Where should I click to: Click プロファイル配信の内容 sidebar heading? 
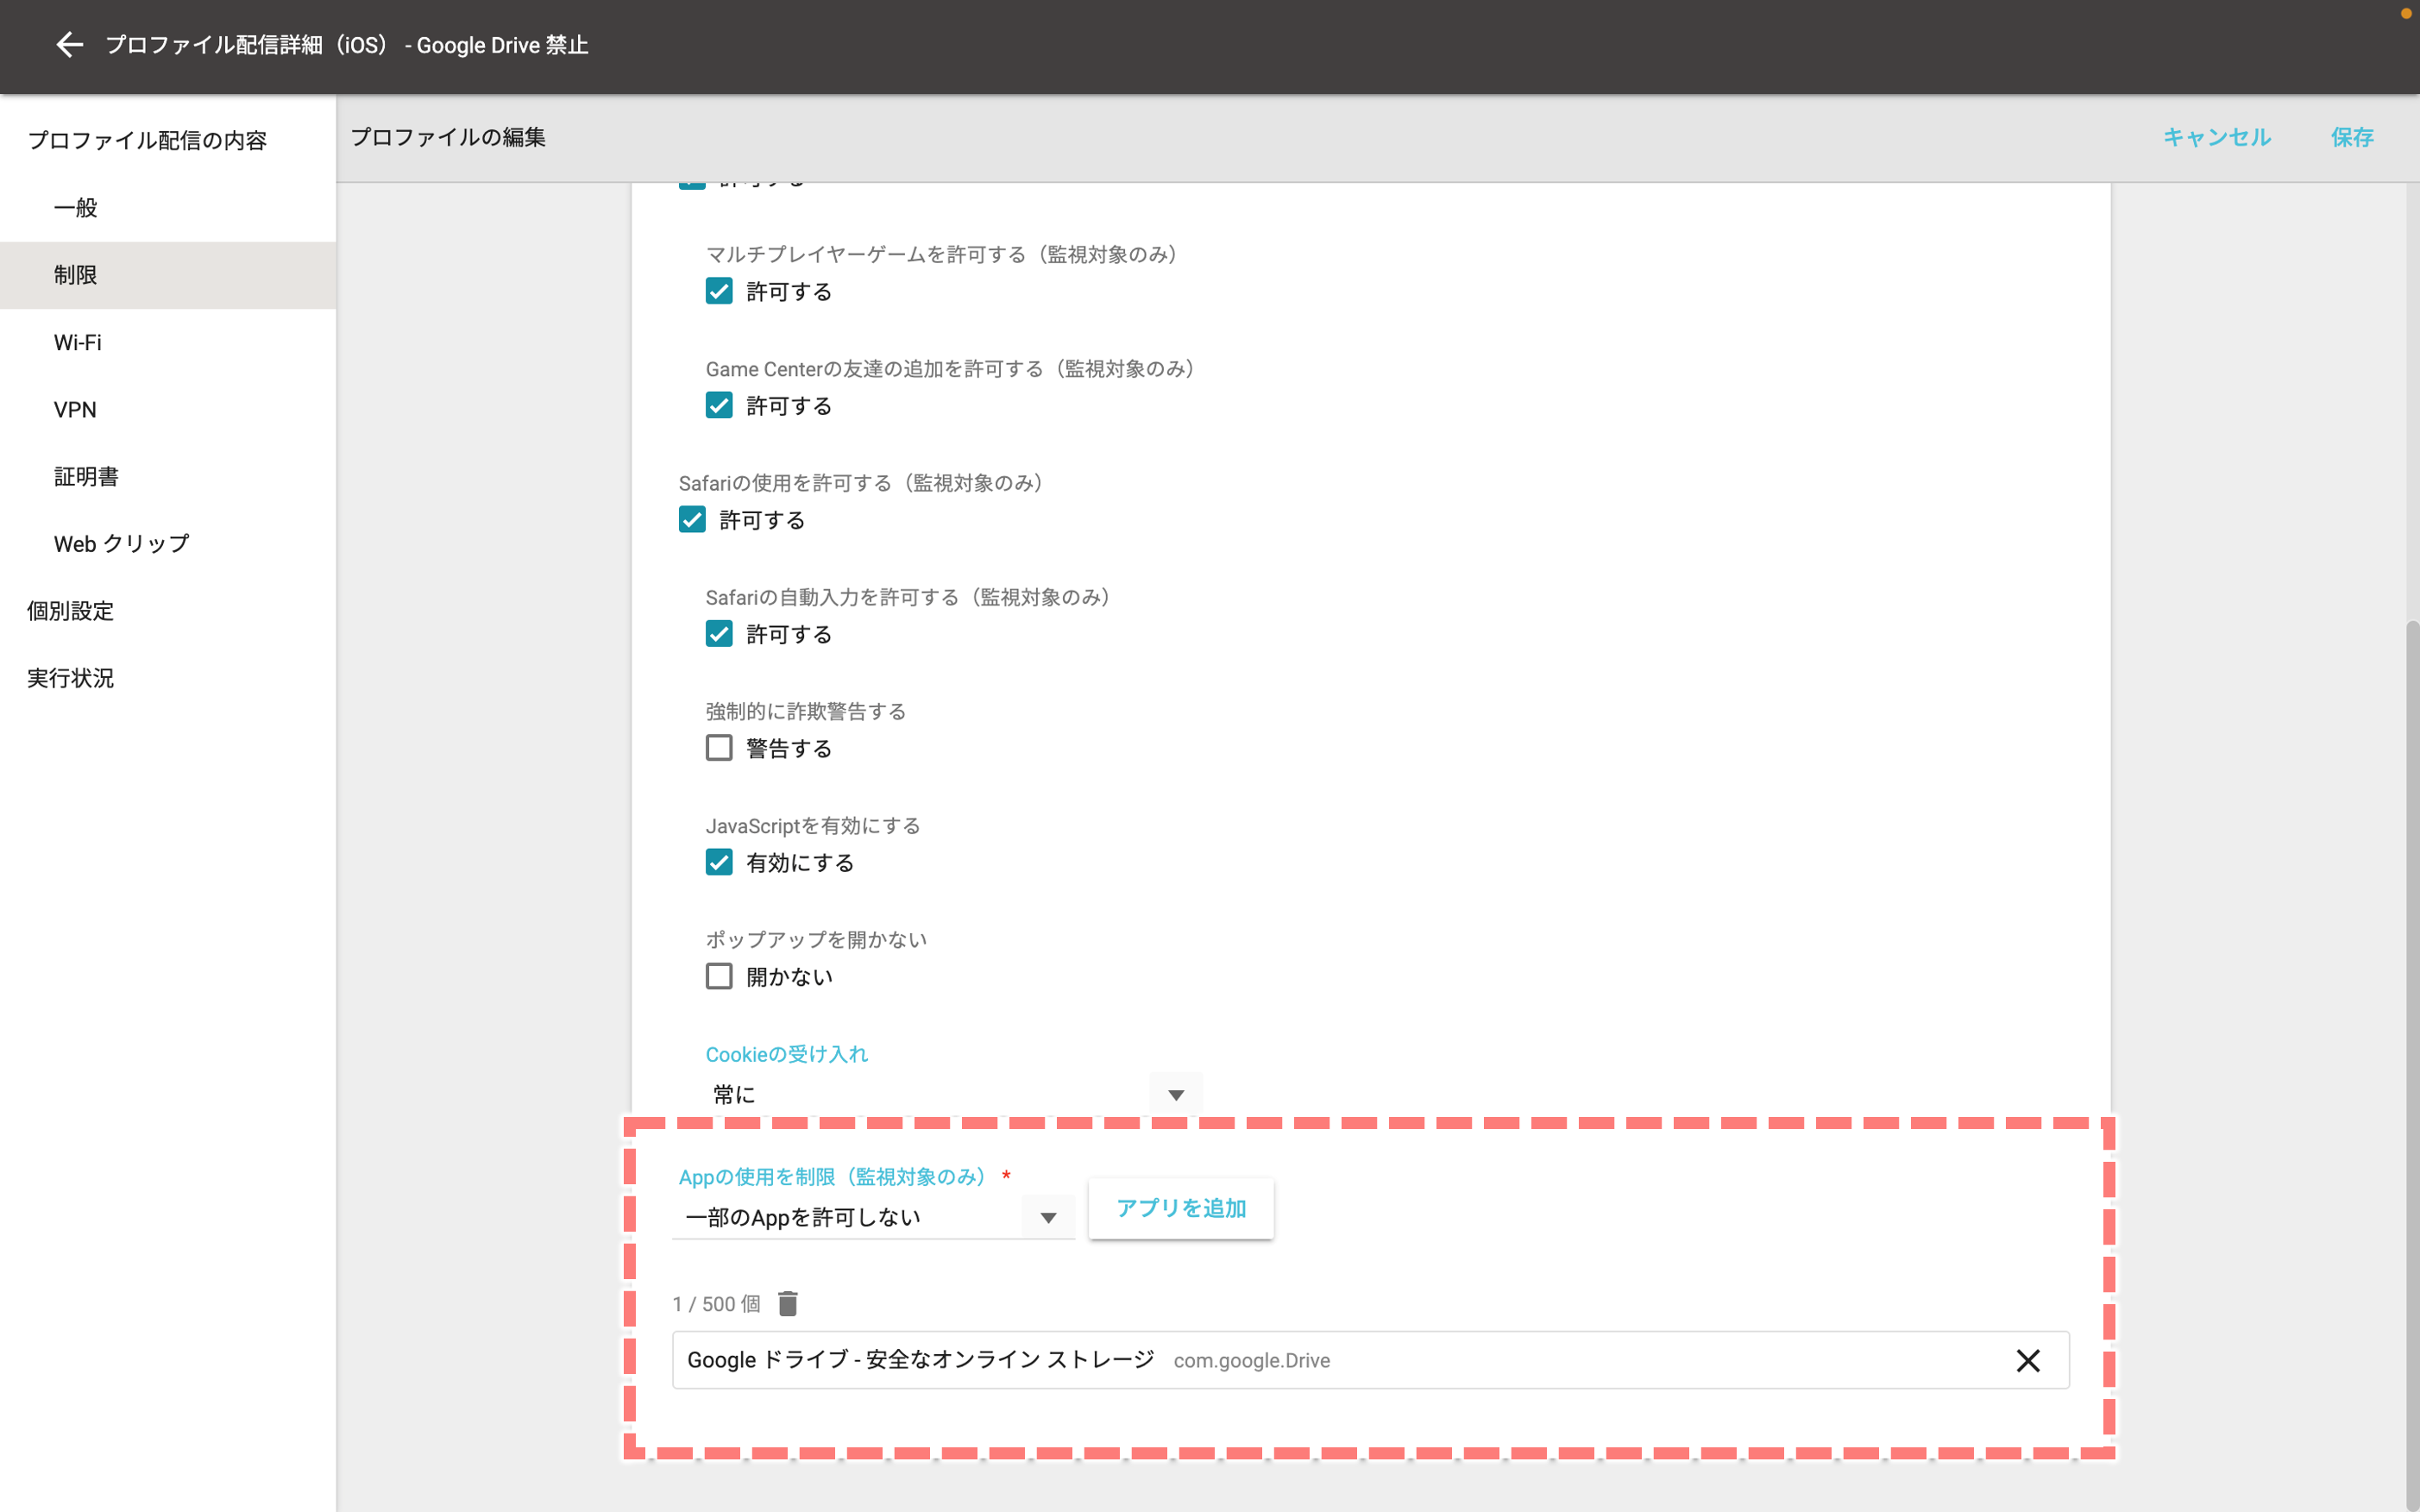(x=147, y=140)
